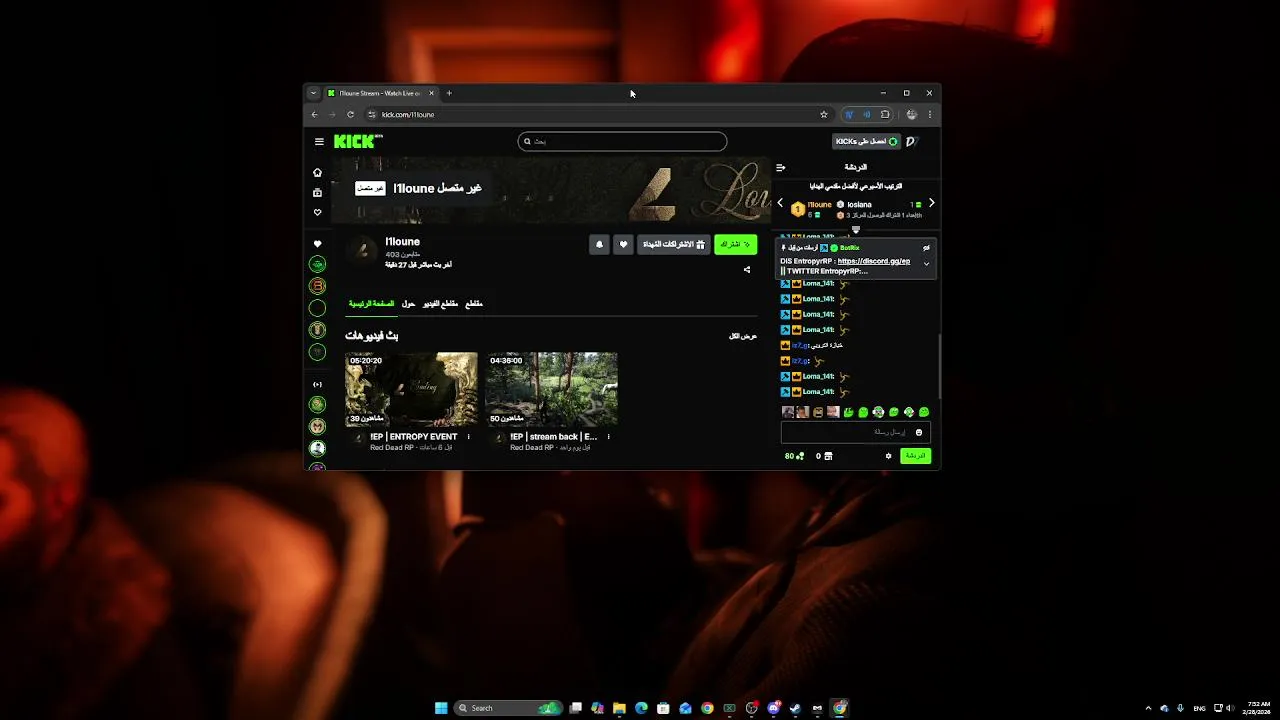The height and width of the screenshot is (720, 1280).
Task: Go back in Chrome
Action: click(x=314, y=114)
